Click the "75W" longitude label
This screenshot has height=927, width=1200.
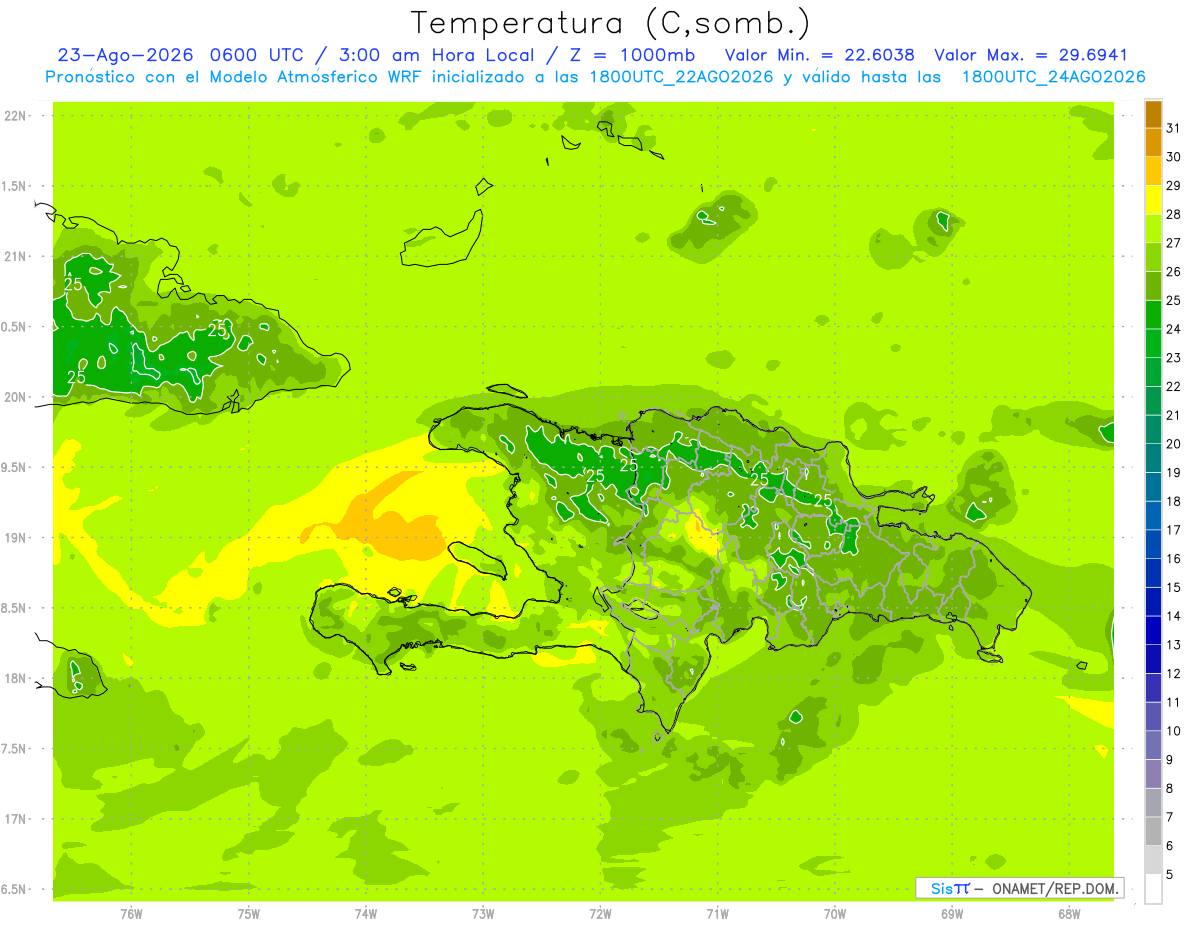click(x=248, y=913)
